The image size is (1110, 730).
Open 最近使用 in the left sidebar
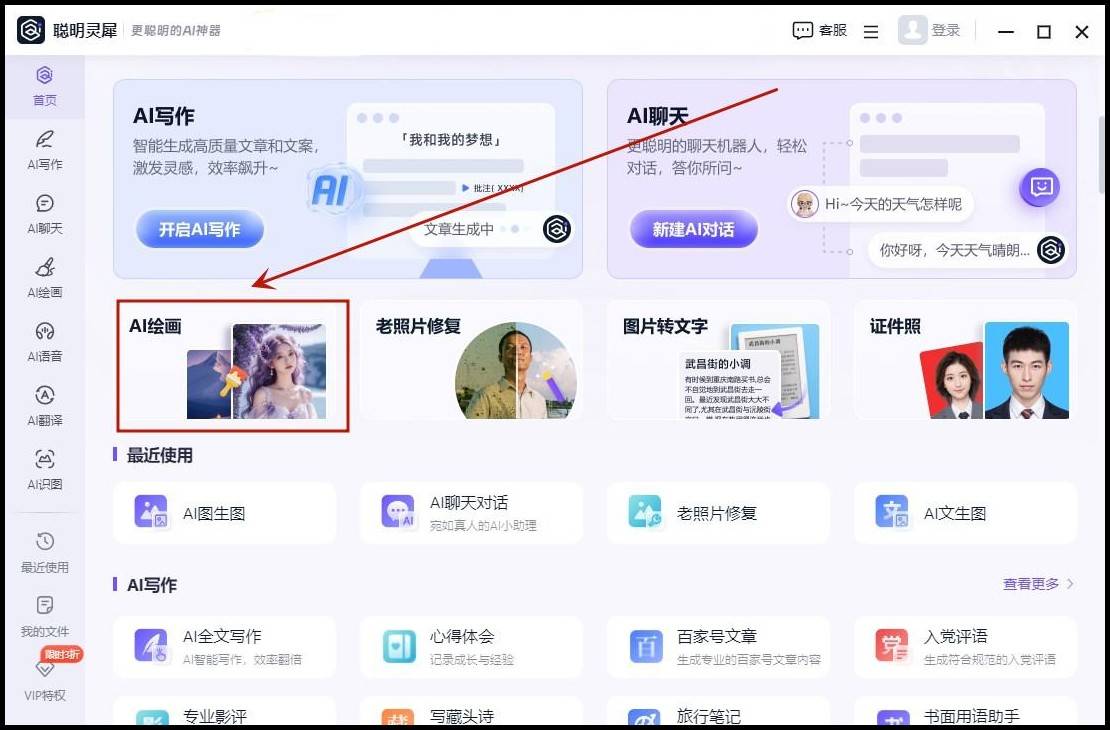point(44,553)
